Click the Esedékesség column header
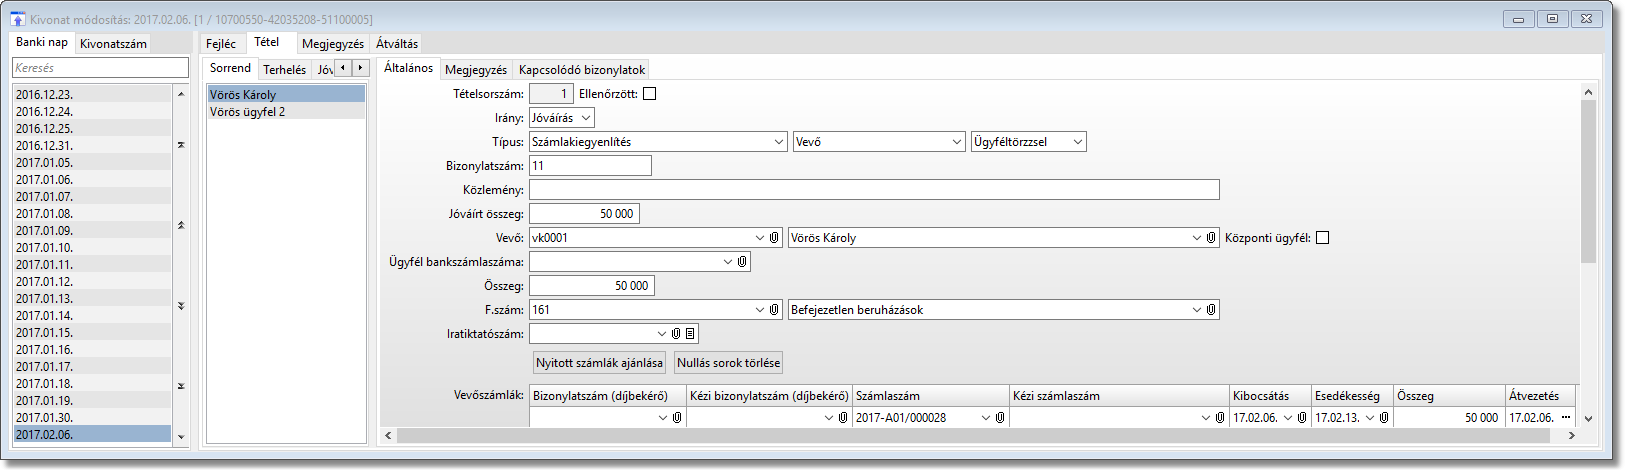 1352,396
